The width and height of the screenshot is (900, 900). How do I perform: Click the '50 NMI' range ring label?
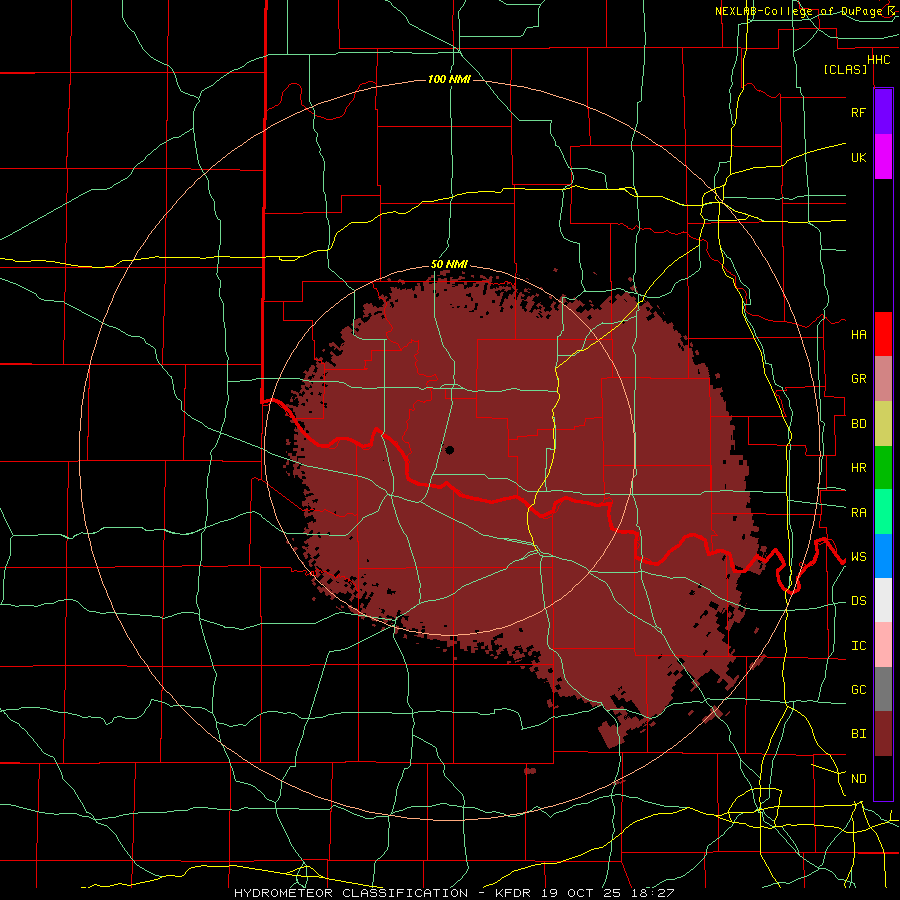(x=449, y=265)
